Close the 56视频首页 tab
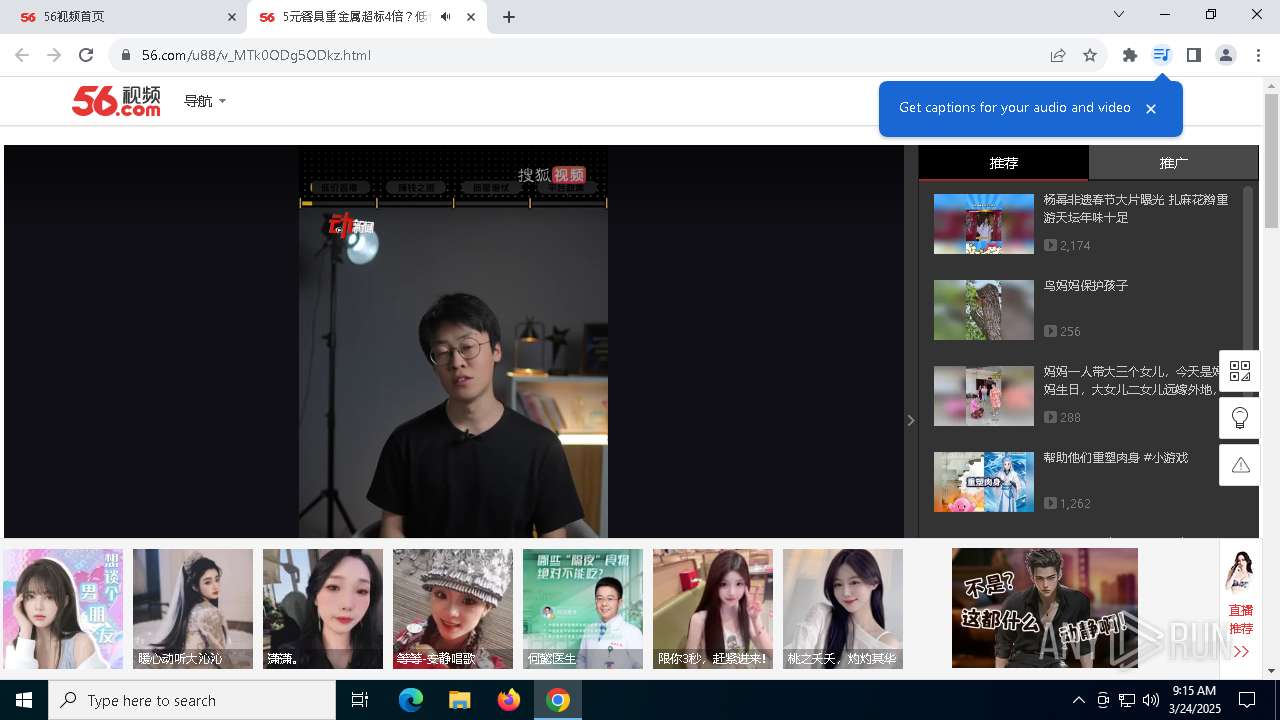Image resolution: width=1280 pixels, height=720 pixels. pyautogui.click(x=232, y=17)
